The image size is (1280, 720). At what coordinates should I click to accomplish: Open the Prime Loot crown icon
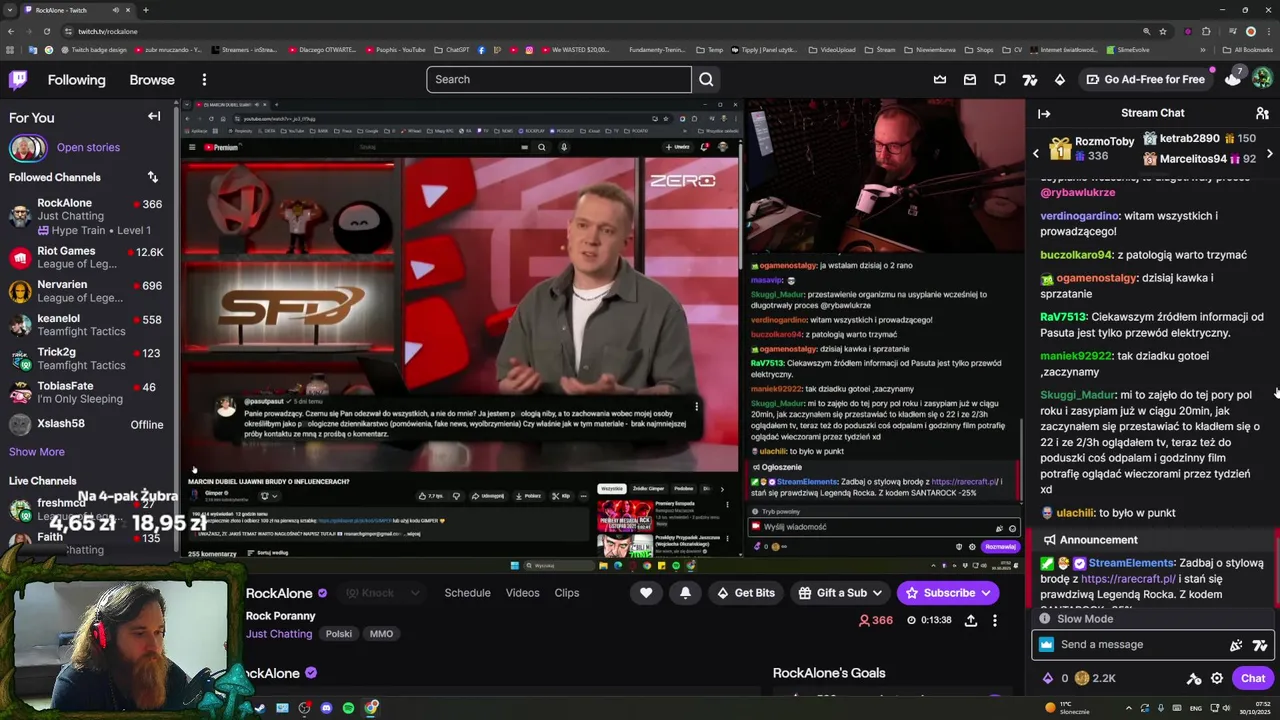(x=940, y=80)
